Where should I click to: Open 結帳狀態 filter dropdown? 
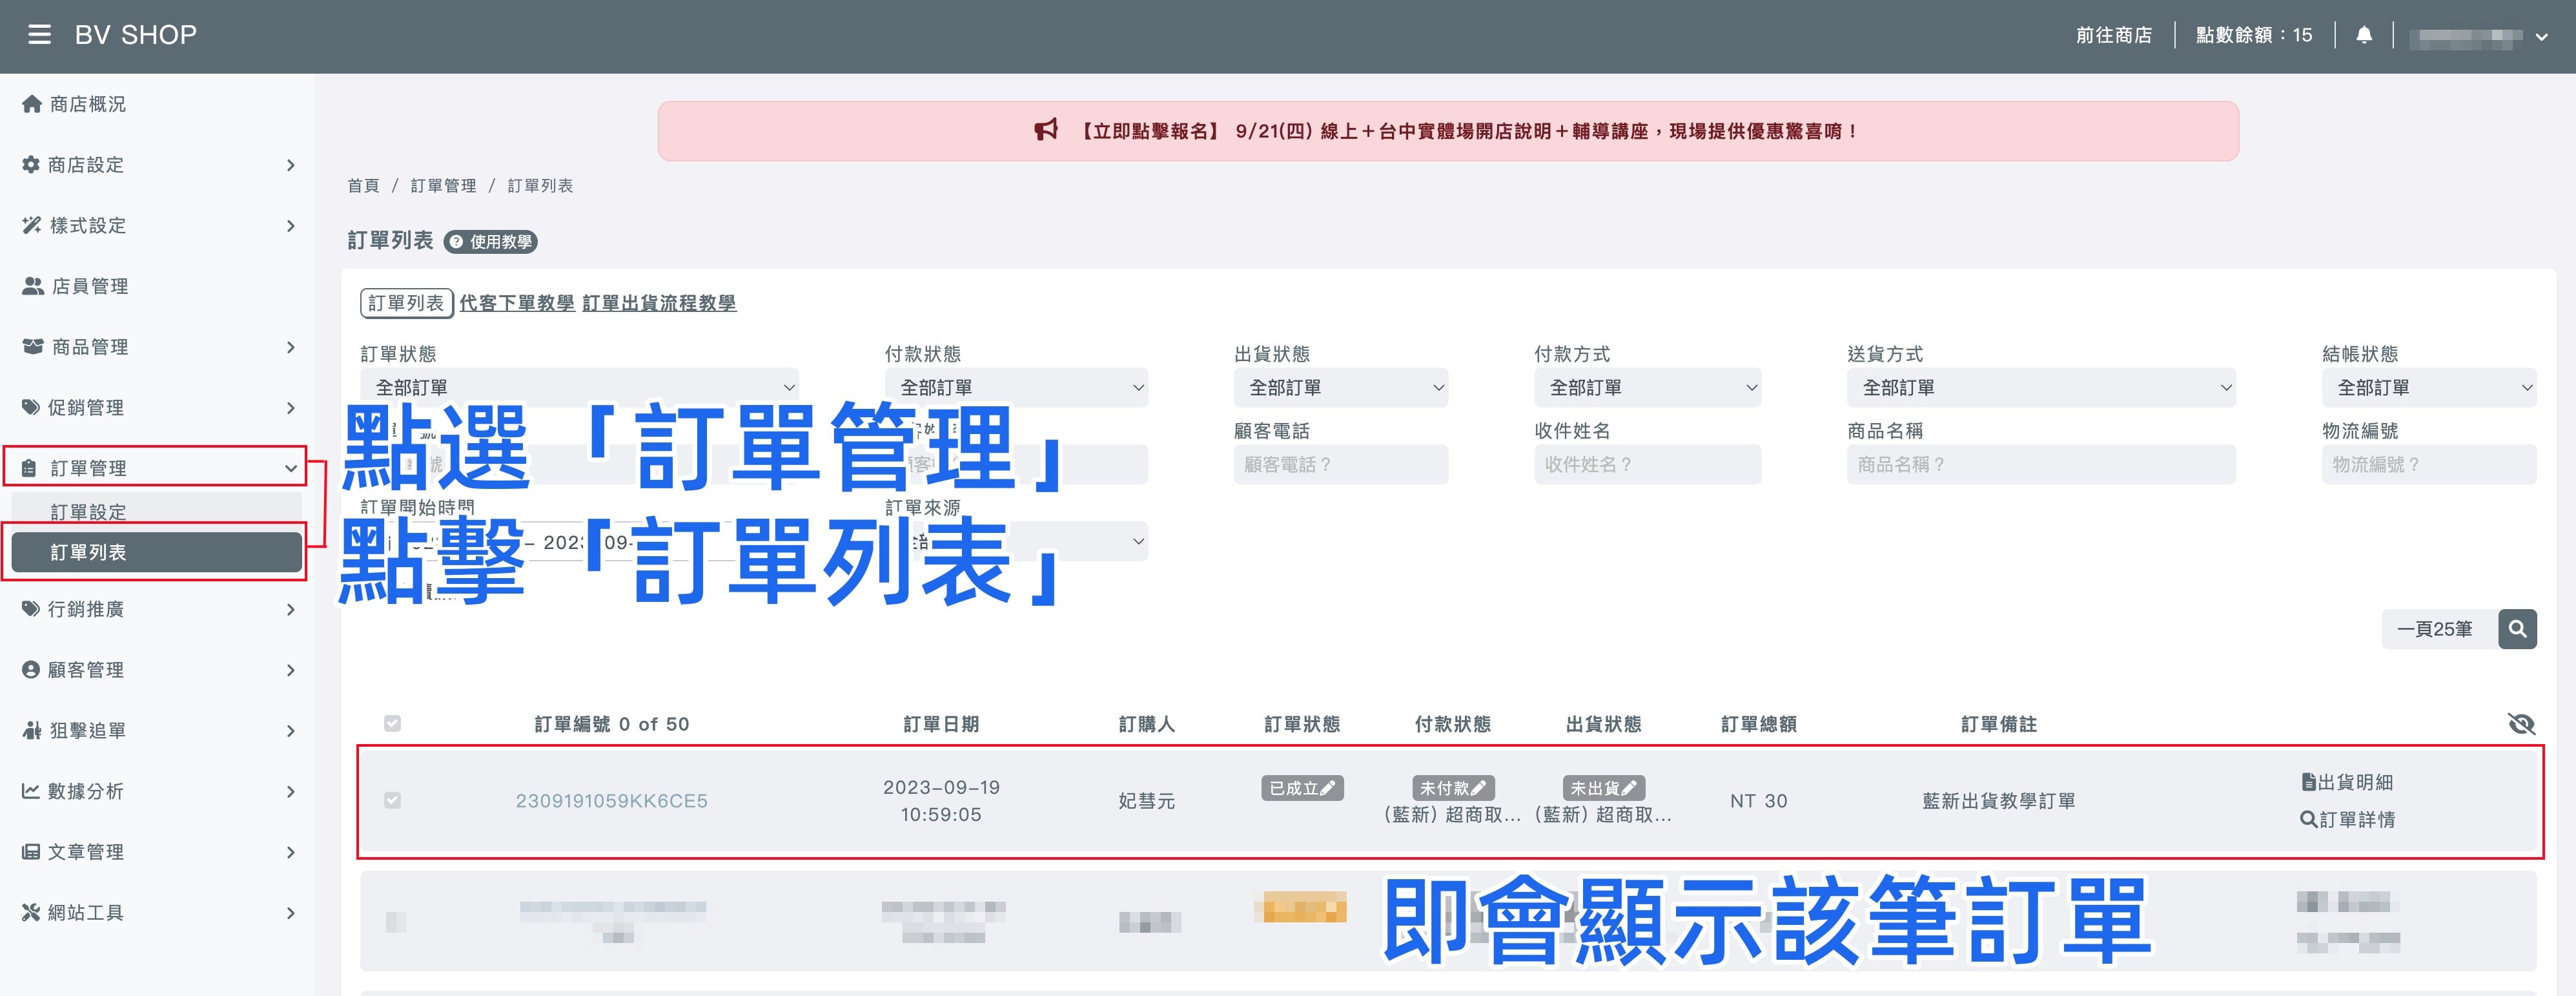point(2429,387)
